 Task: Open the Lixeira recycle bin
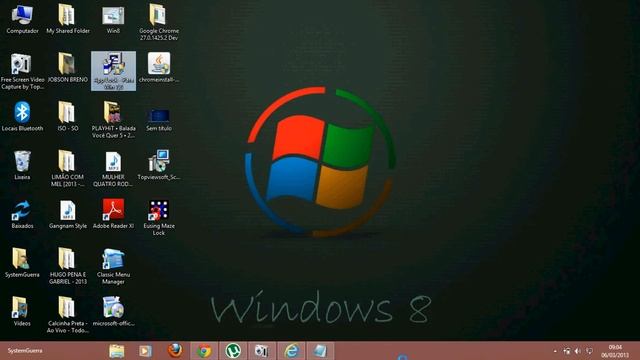(x=22, y=165)
